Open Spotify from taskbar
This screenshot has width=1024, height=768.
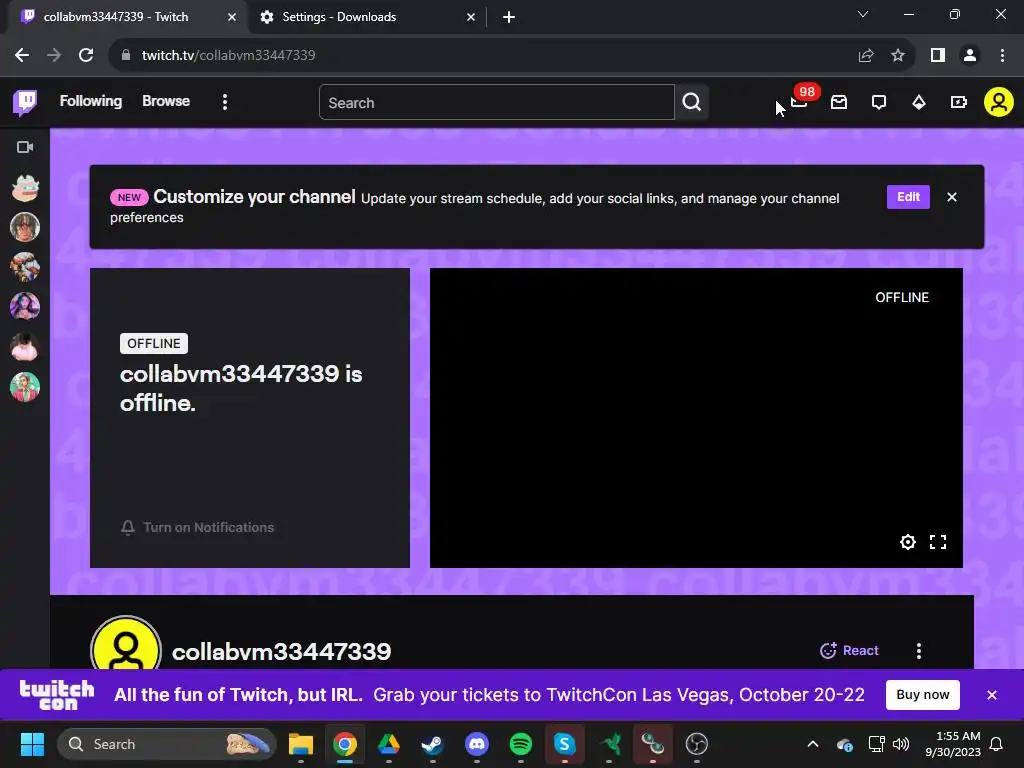pos(520,744)
